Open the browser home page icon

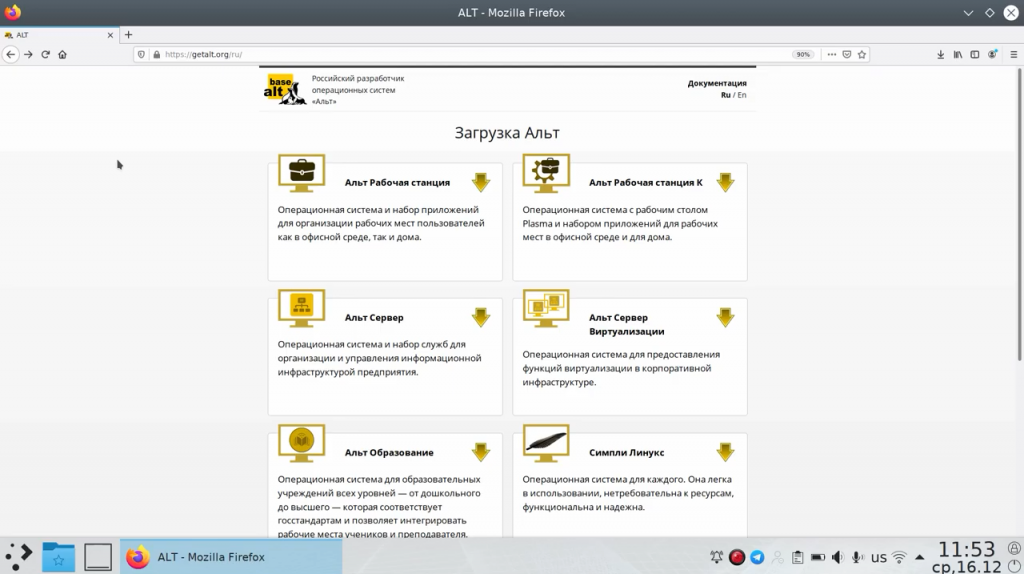(62, 54)
